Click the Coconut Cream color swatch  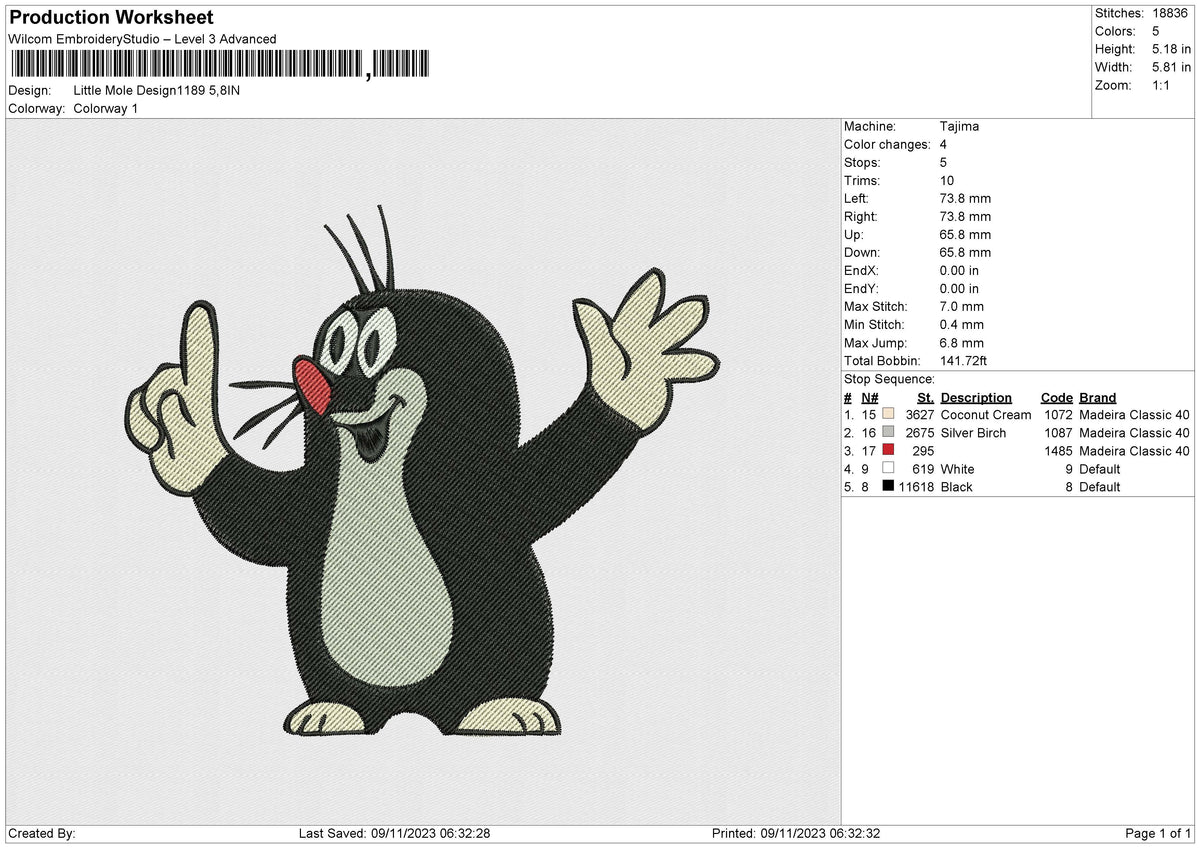point(888,414)
